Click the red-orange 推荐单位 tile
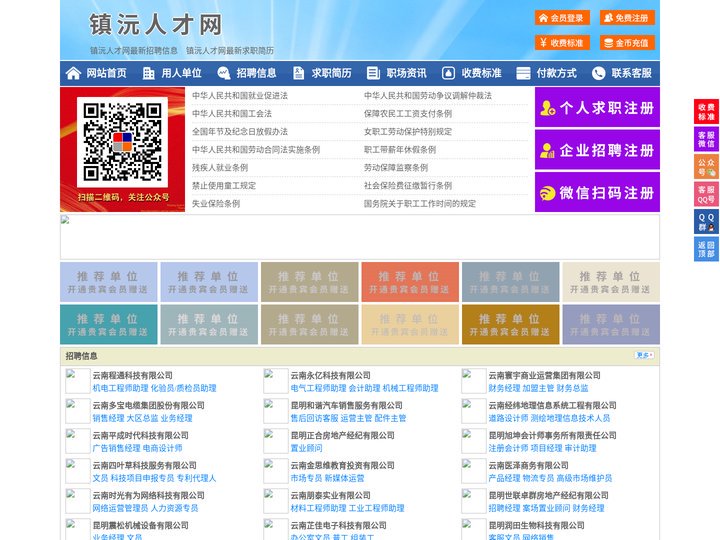This screenshot has width=720, height=540. [410, 282]
